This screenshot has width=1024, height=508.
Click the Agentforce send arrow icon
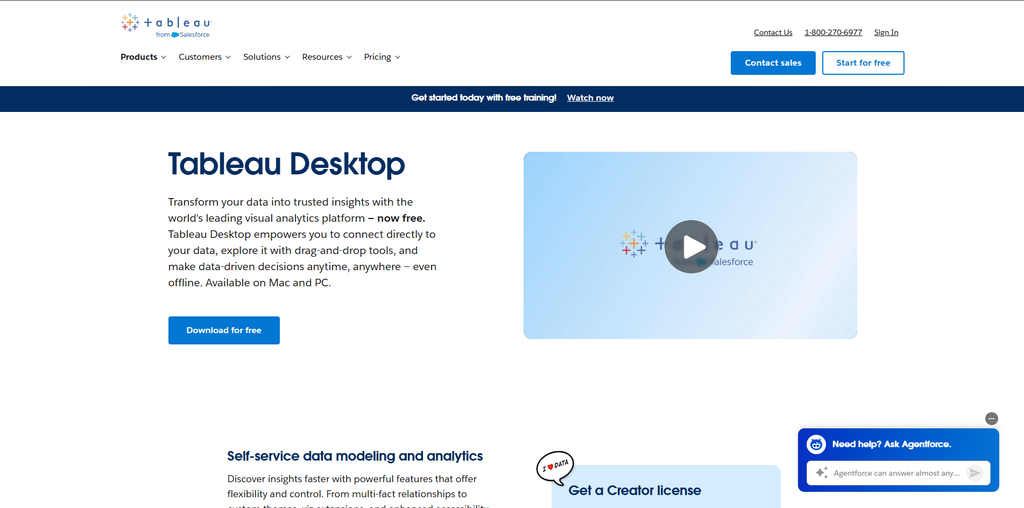974,473
